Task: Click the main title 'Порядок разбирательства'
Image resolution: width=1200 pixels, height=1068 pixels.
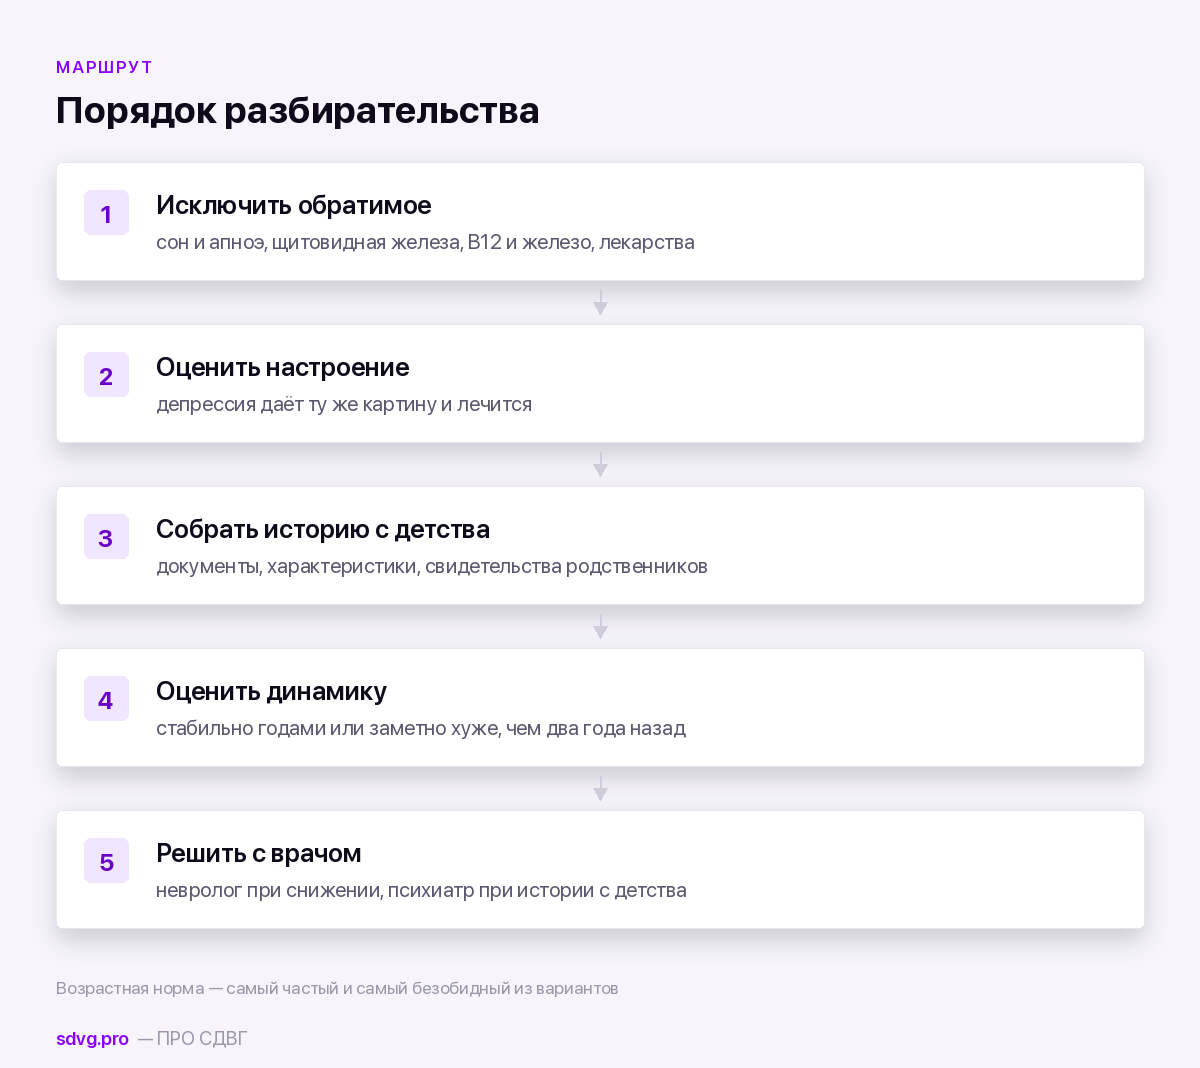Action: coord(298,110)
